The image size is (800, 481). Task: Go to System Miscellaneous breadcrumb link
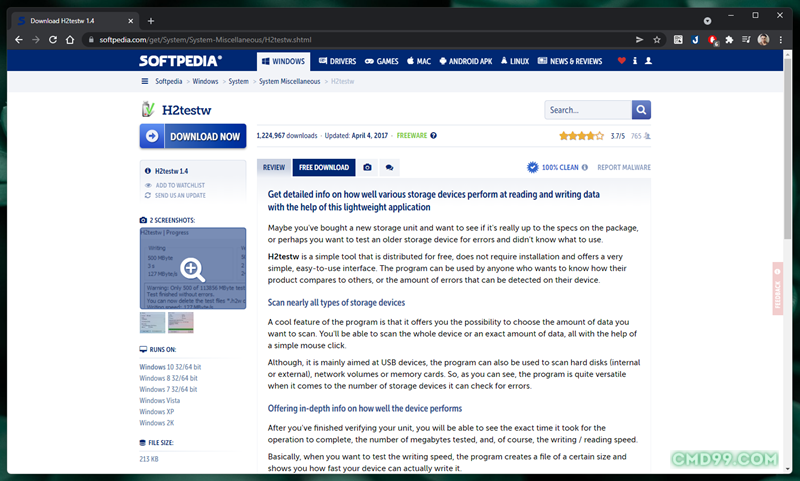tap(289, 81)
